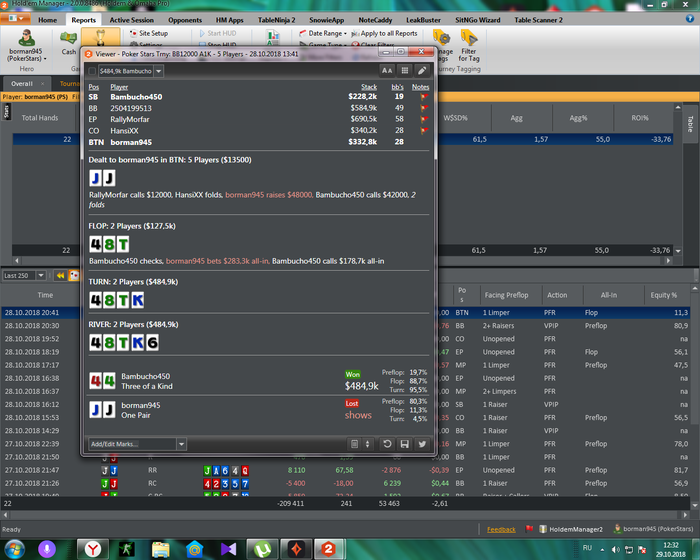This screenshot has height=560, width=700.
Task: Select the hand row dated 27.10.2018 21:47
Action: [346, 470]
